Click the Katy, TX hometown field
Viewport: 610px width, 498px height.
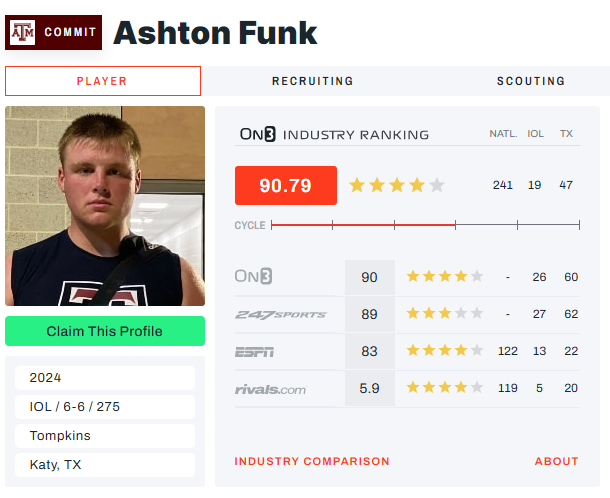105,465
